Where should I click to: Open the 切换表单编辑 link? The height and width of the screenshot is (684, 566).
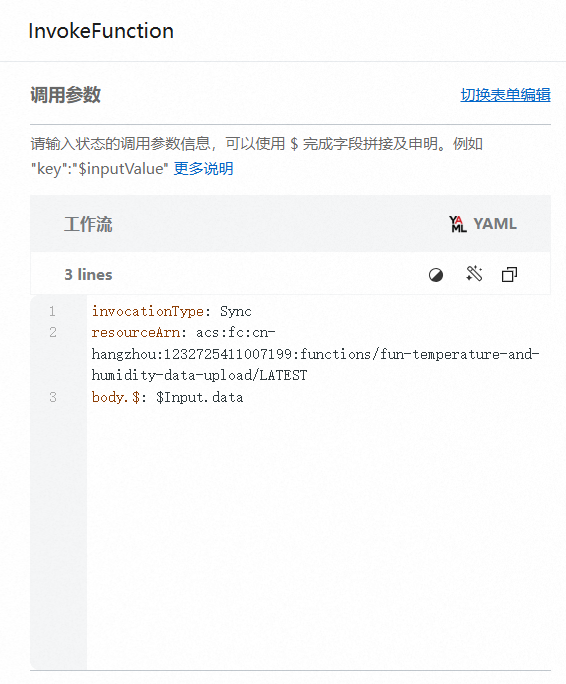click(505, 95)
